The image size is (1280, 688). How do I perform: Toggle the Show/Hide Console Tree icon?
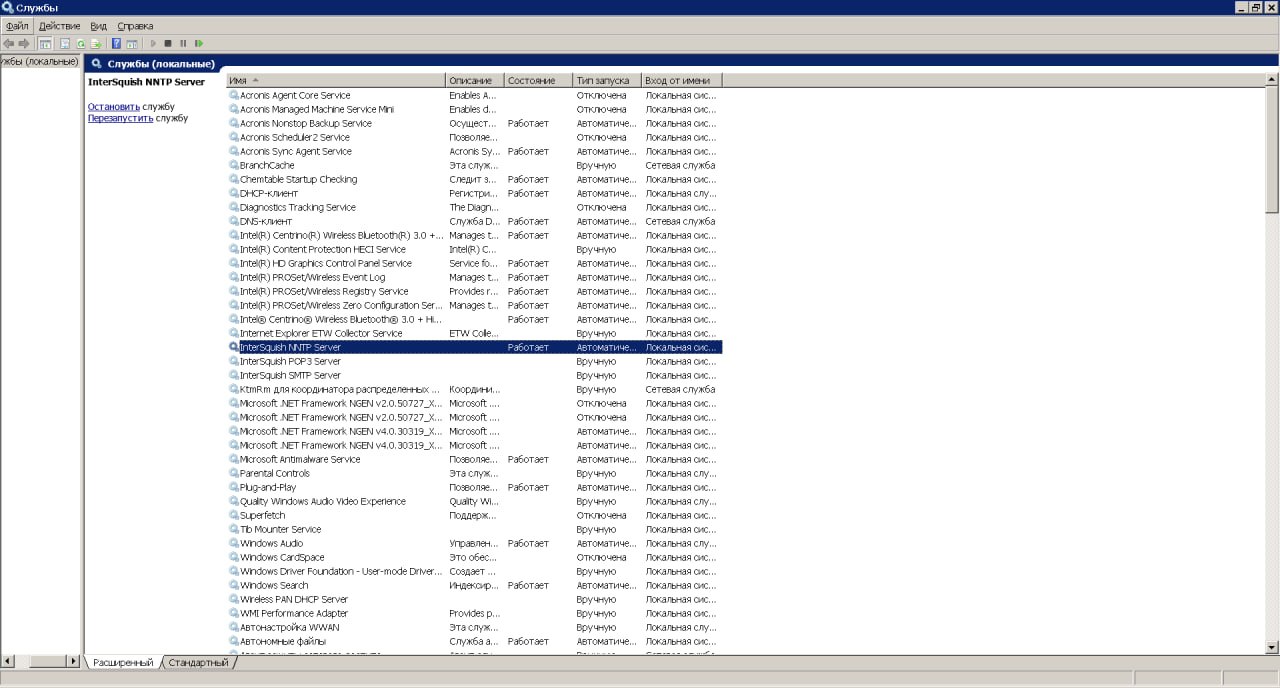click(x=45, y=44)
